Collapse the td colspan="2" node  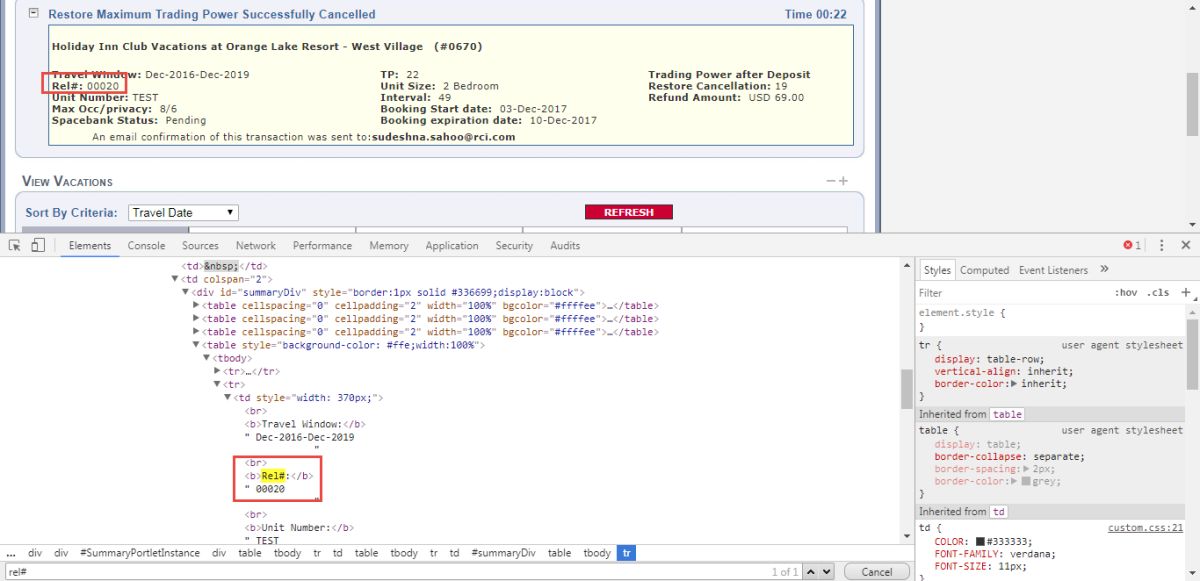click(x=174, y=279)
